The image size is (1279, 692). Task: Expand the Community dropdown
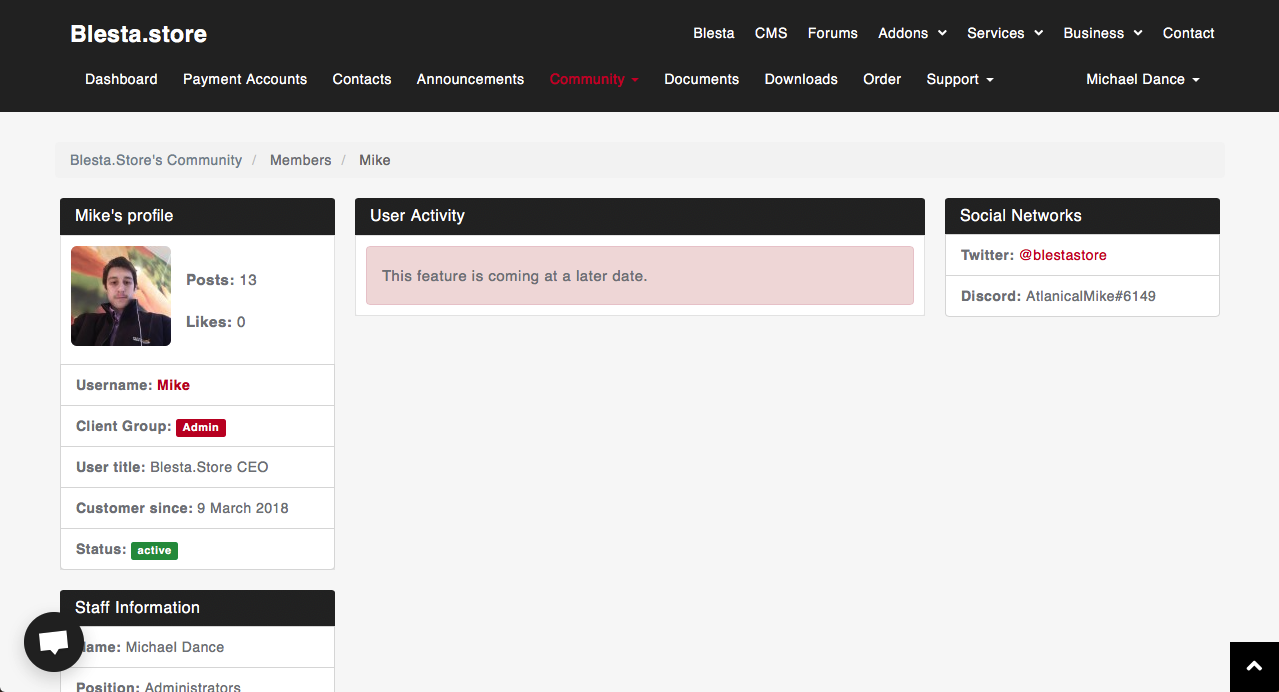[x=594, y=79]
